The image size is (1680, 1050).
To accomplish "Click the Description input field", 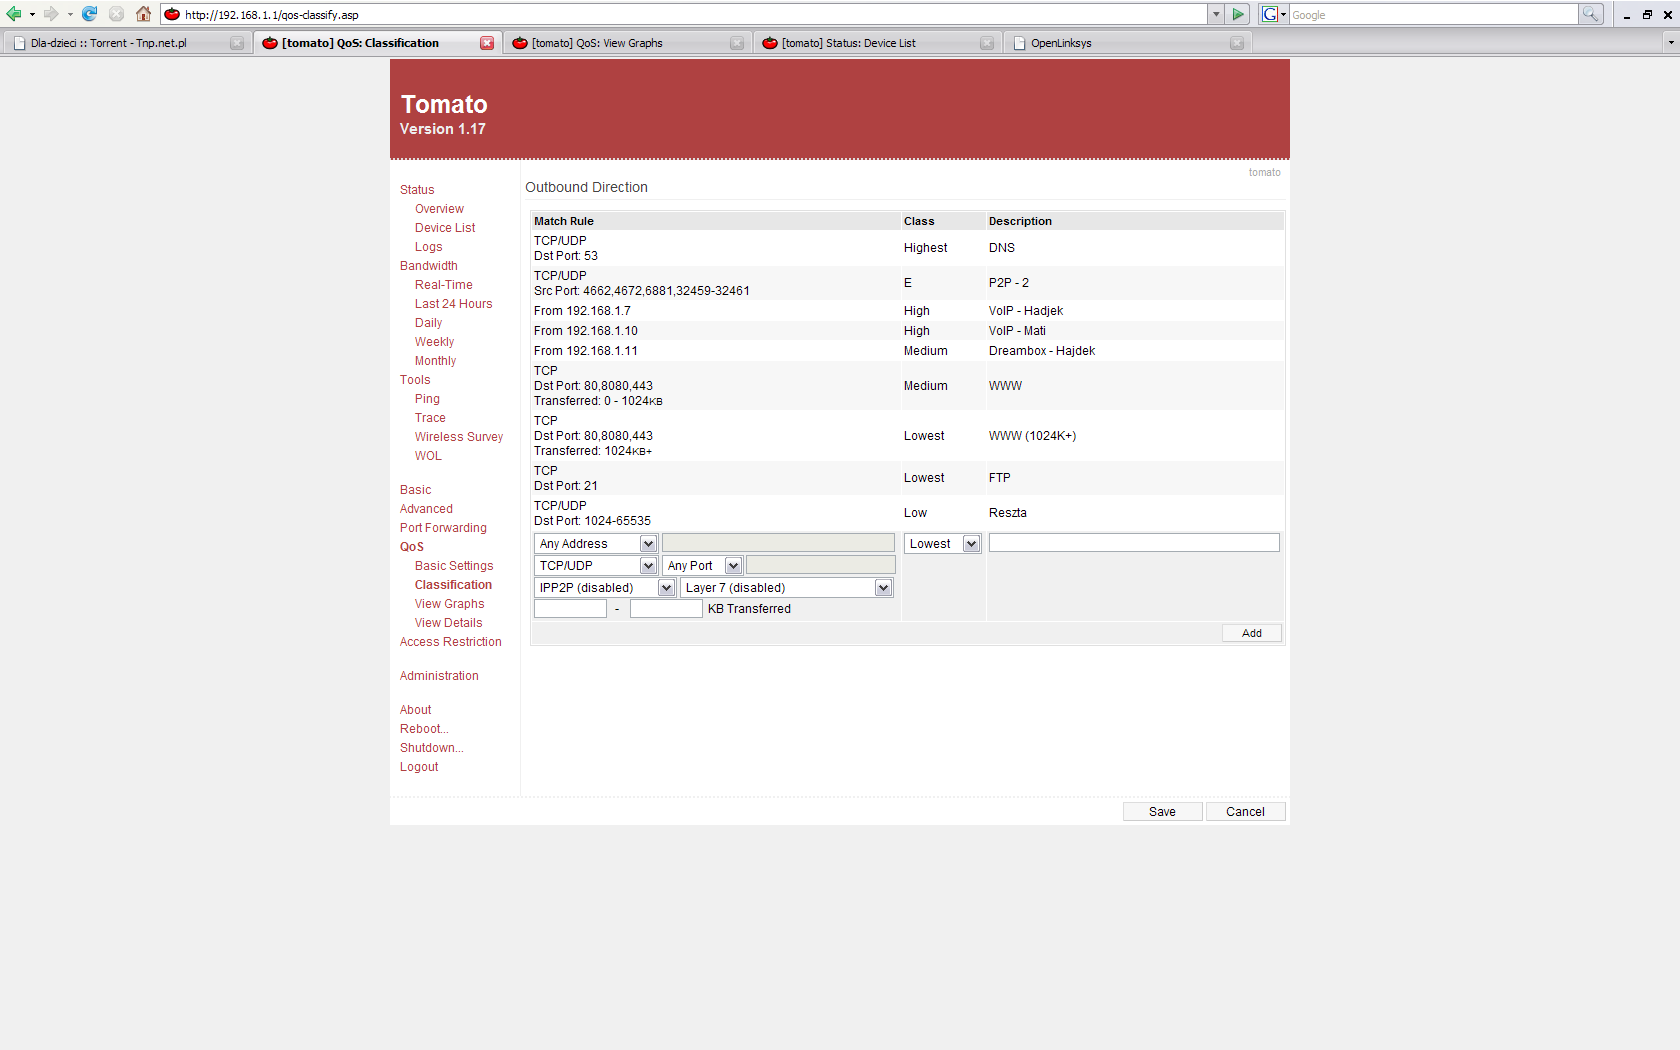I will coord(1134,543).
